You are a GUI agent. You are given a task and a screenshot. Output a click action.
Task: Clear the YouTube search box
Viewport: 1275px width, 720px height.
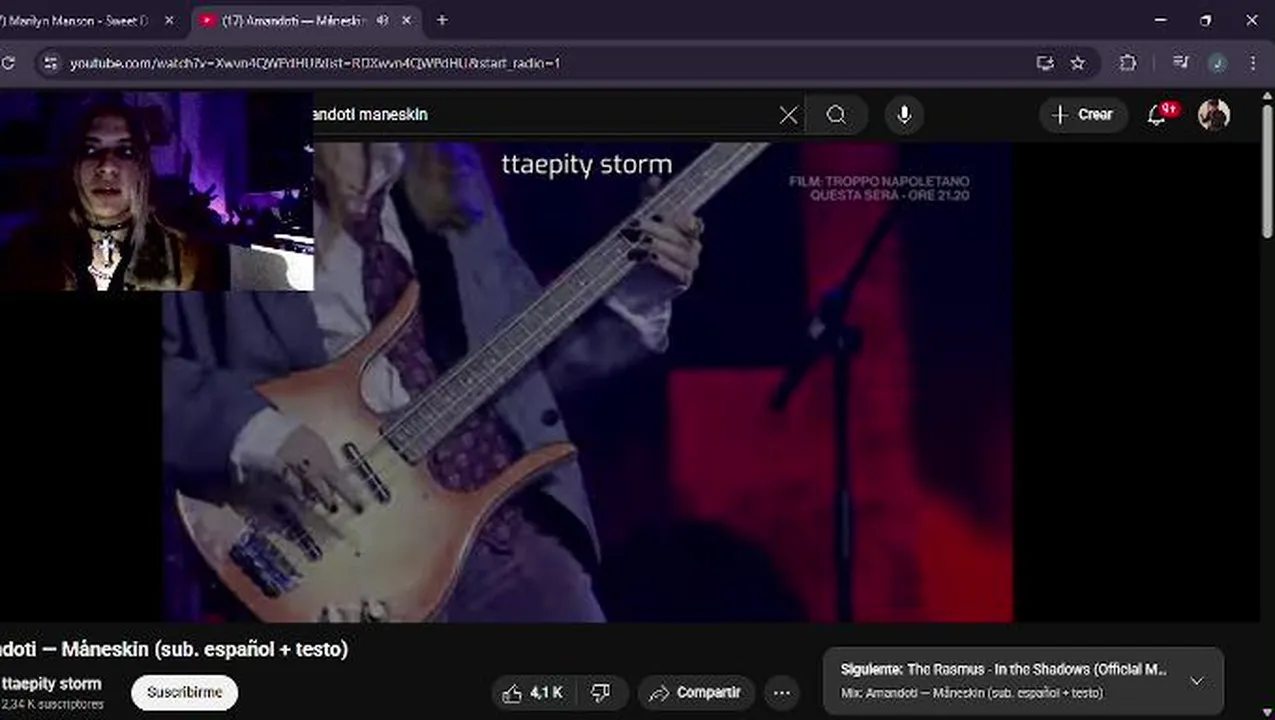788,115
